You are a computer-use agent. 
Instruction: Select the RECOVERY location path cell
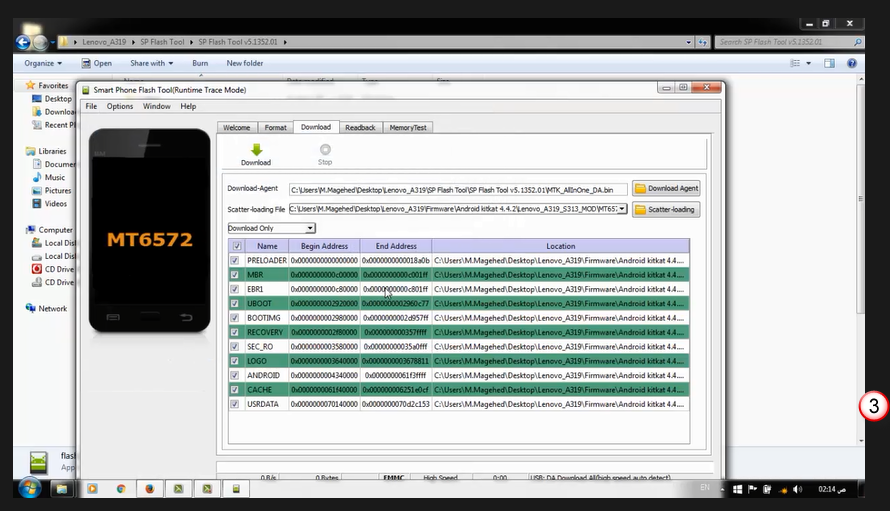coord(560,332)
